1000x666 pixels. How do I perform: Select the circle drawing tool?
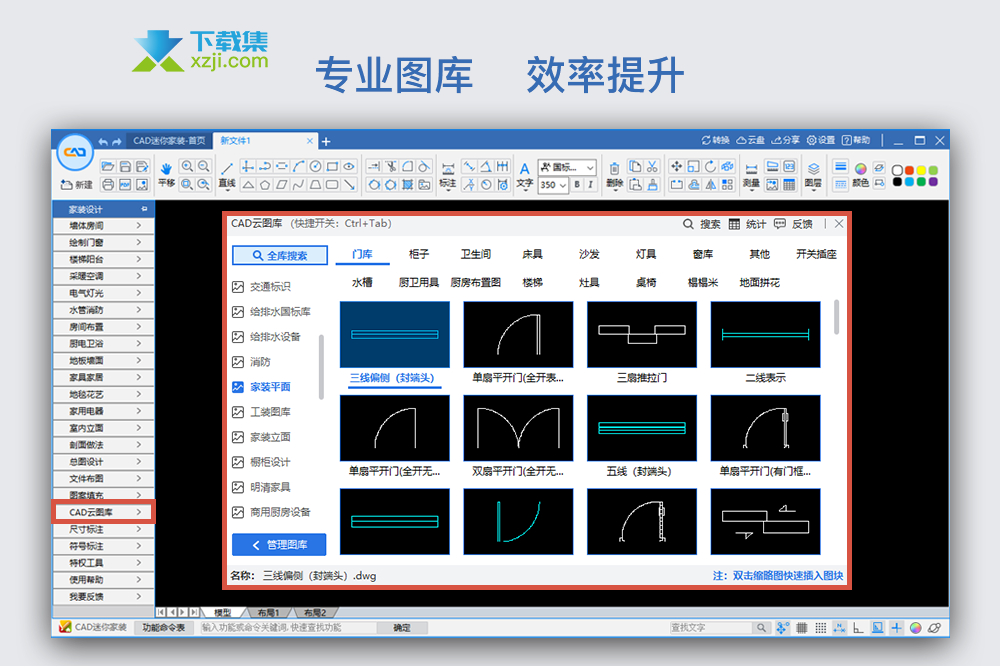coord(315,166)
